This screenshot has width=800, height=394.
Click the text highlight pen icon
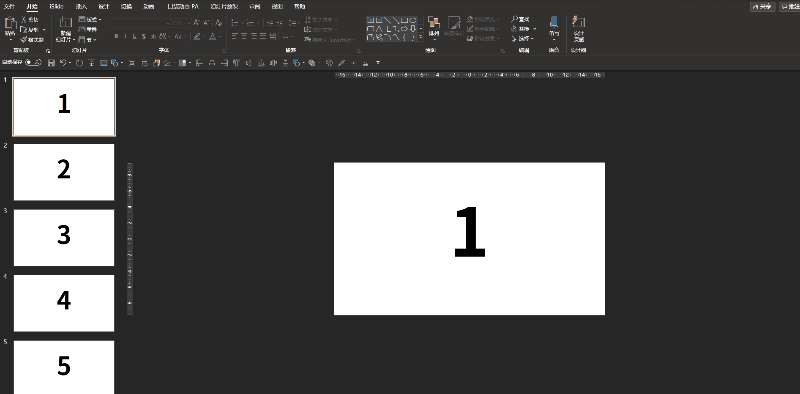pos(197,36)
